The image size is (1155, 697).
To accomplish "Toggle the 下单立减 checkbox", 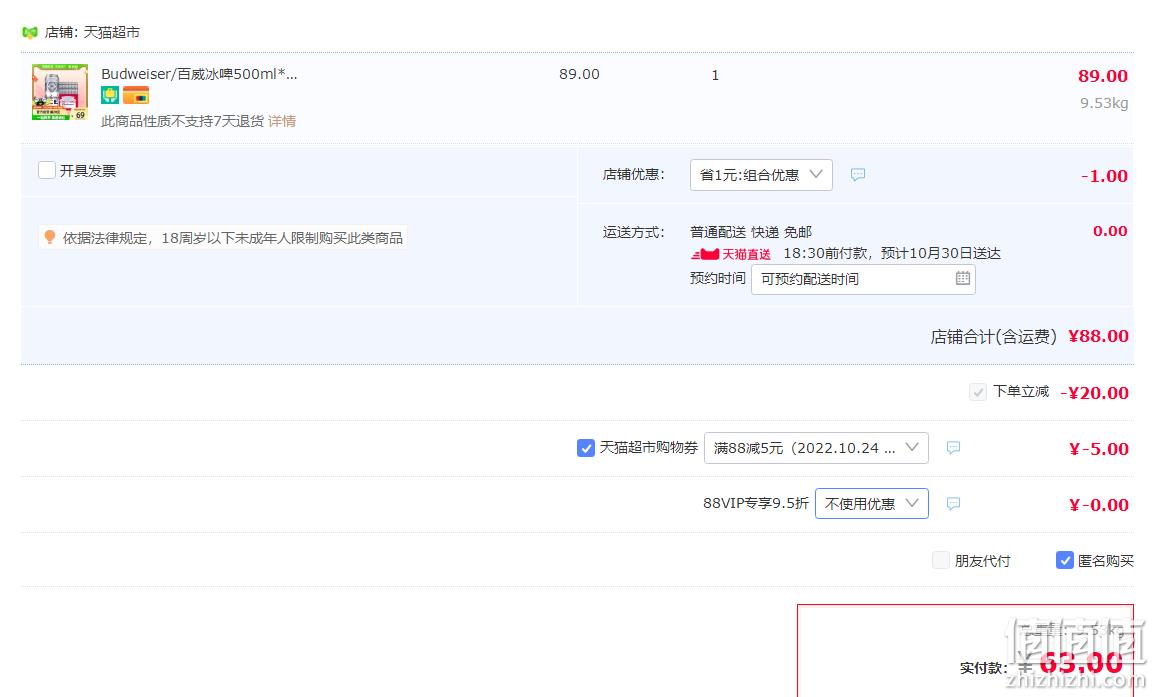I will [x=978, y=392].
